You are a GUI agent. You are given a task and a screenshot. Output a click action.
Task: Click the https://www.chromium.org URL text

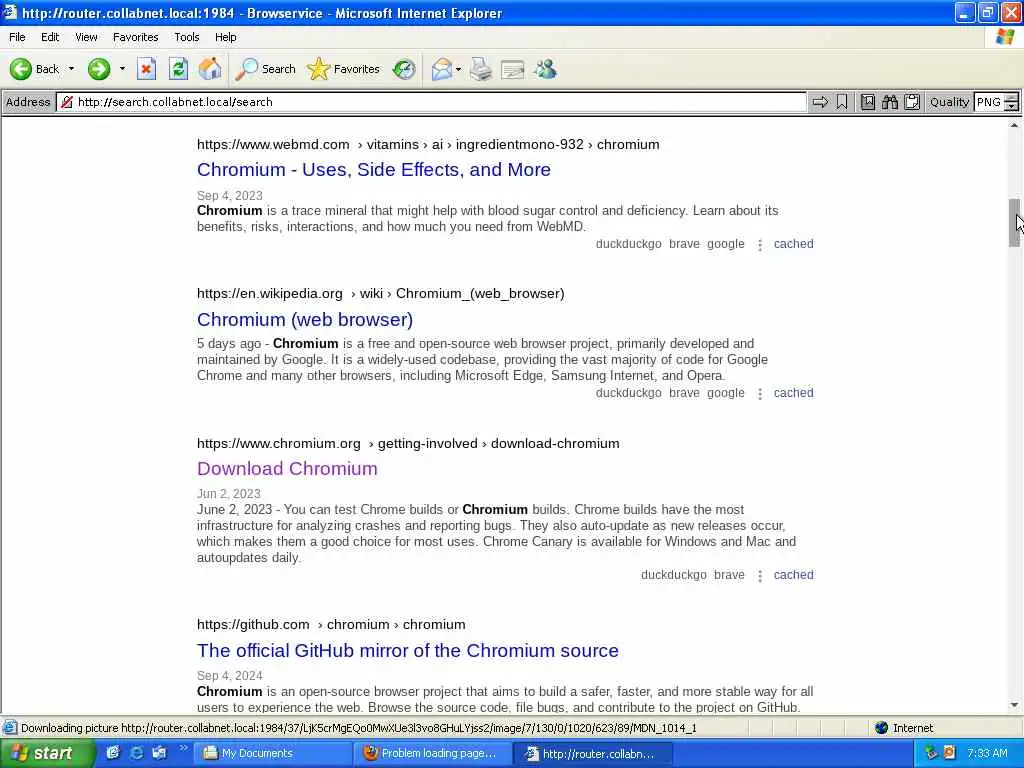pos(279,443)
